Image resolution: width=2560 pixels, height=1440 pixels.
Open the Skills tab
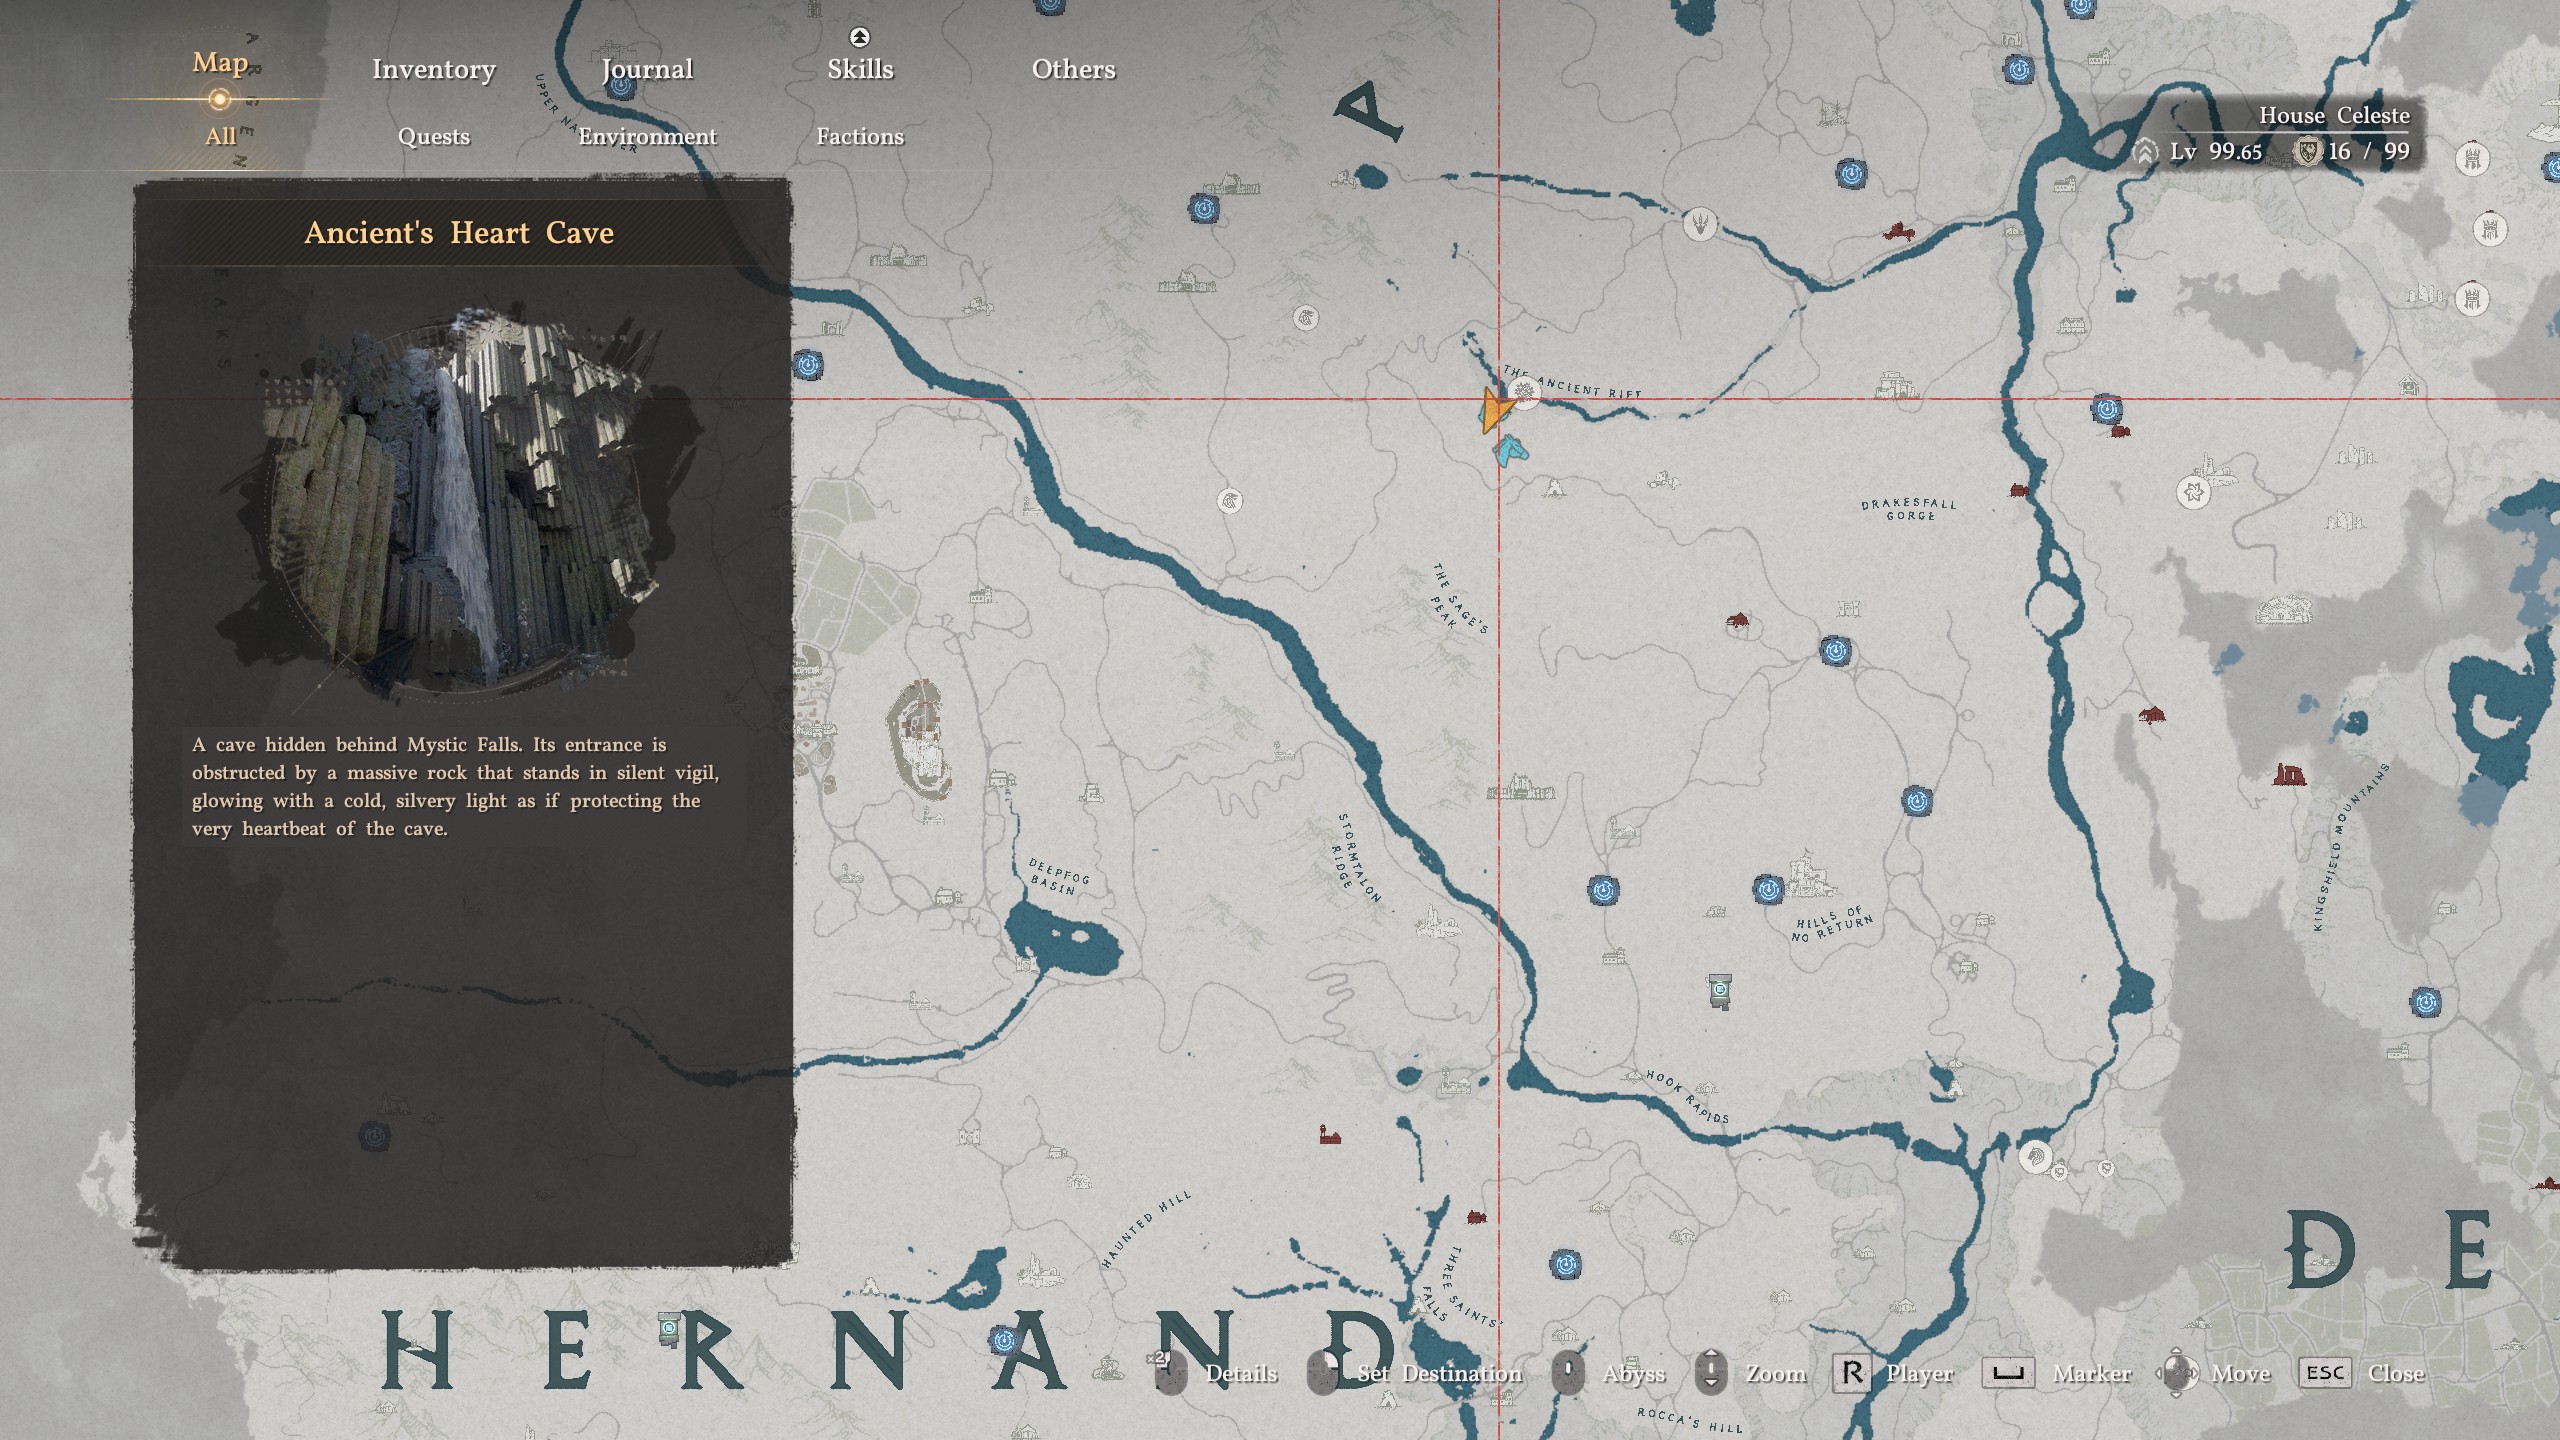click(x=860, y=69)
